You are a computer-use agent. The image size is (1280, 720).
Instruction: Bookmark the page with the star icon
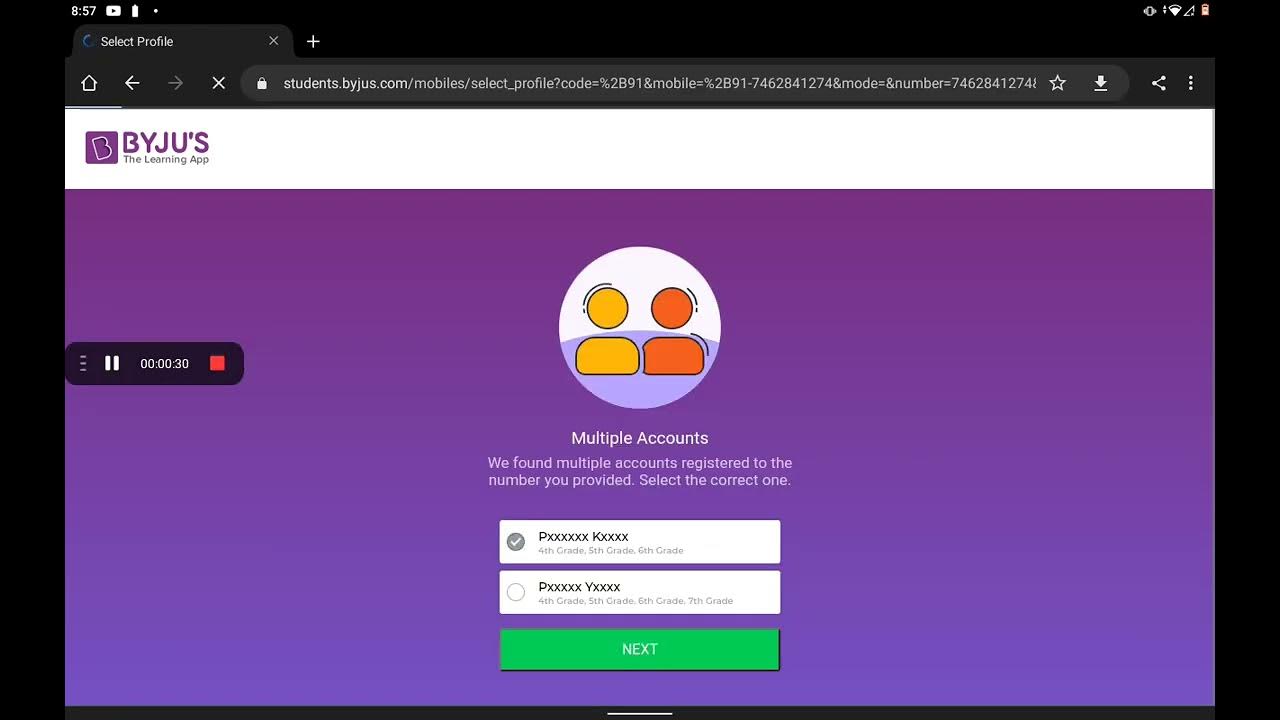(1057, 83)
